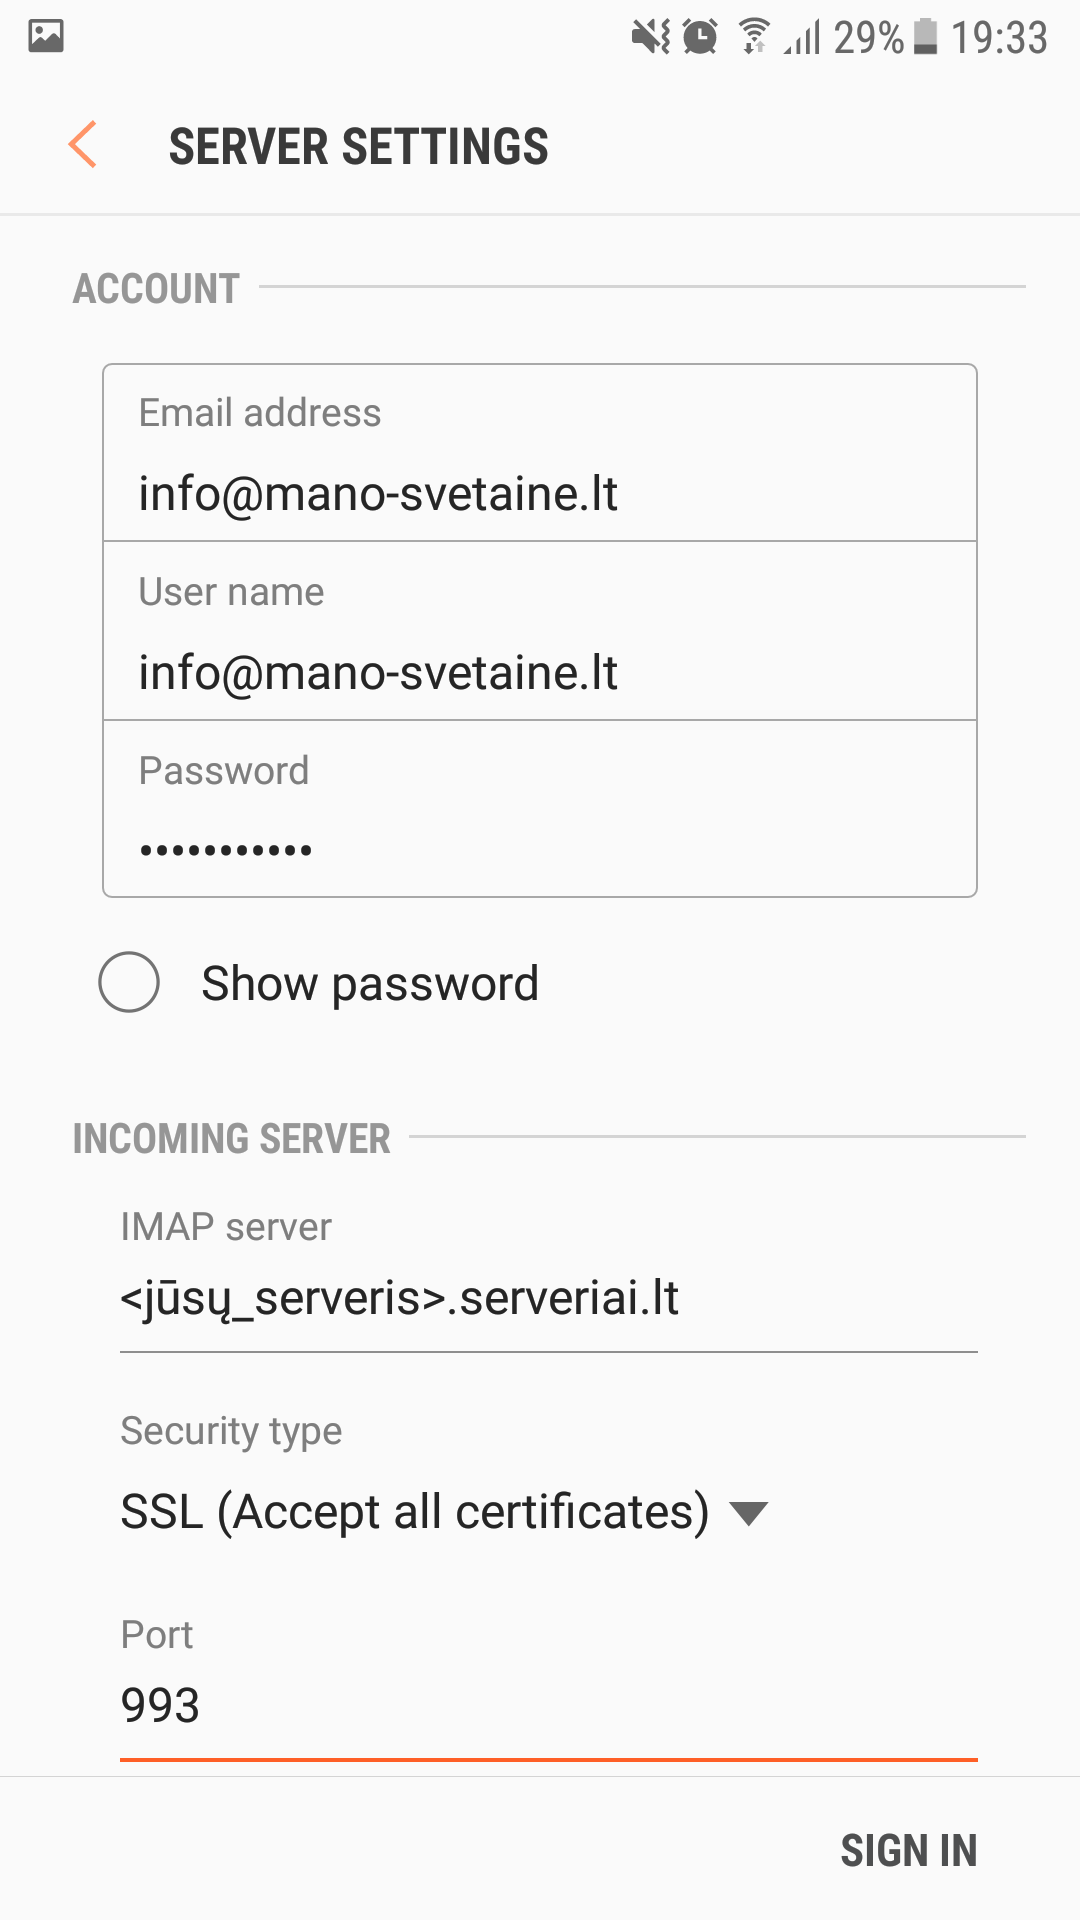
Task: Open the Security type dropdown arrow
Action: [x=748, y=1513]
